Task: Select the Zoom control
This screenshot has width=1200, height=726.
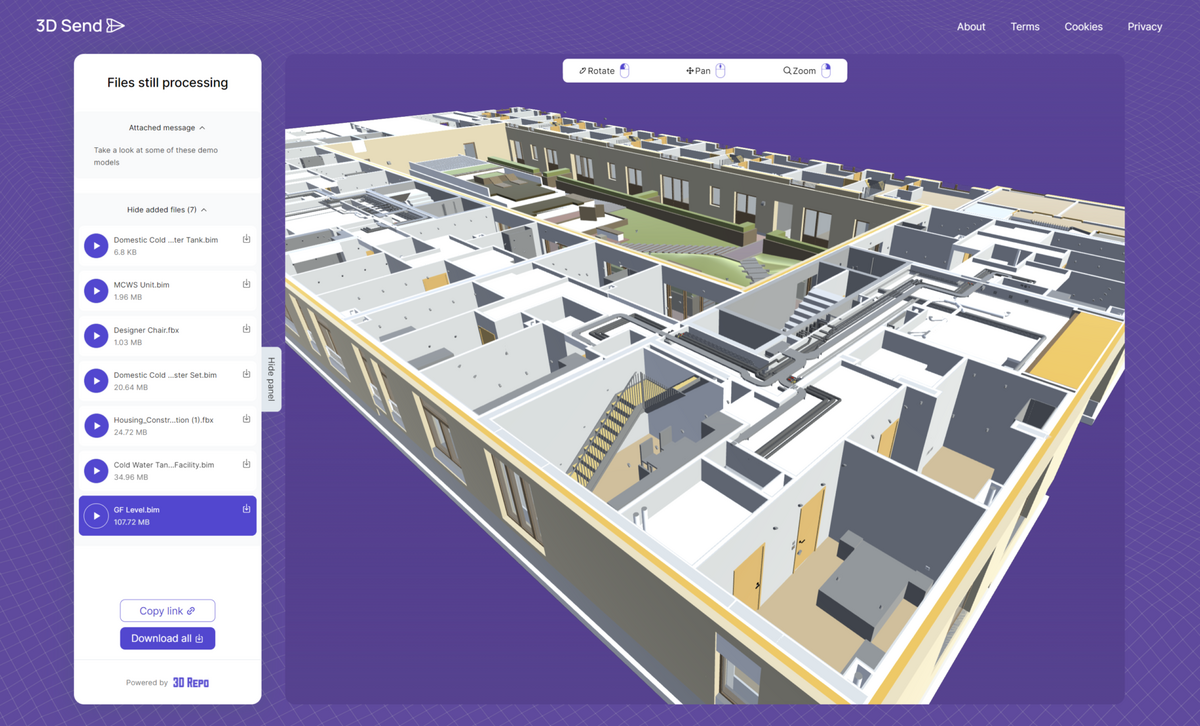Action: pyautogui.click(x=806, y=71)
